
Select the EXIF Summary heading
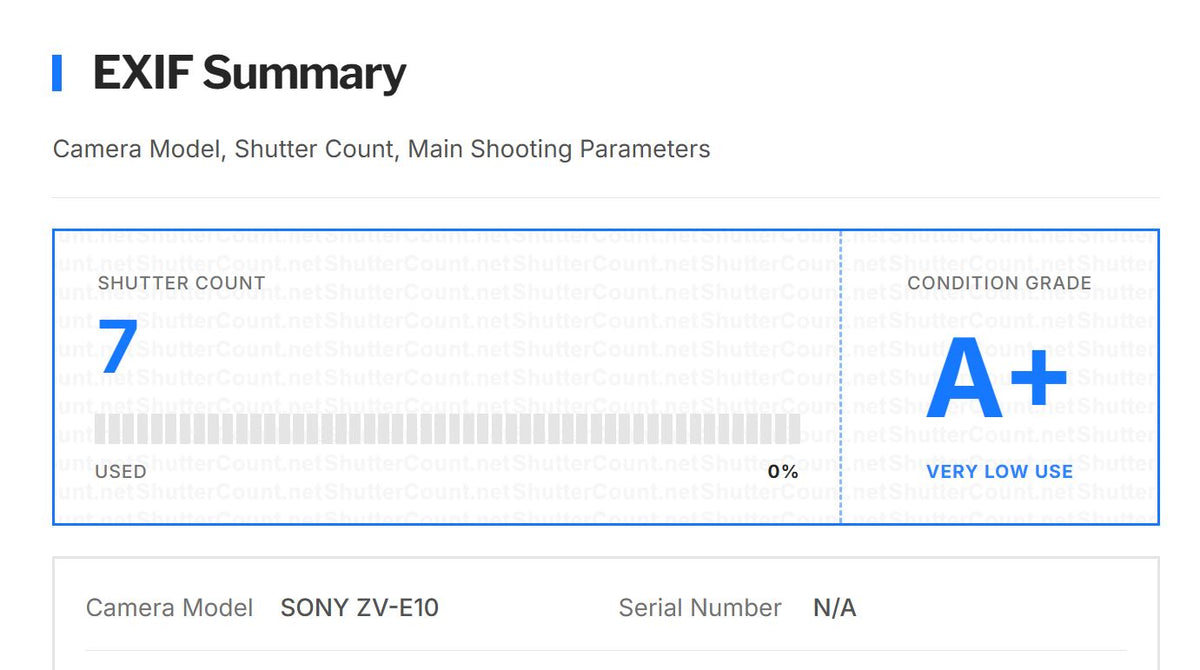coord(249,74)
